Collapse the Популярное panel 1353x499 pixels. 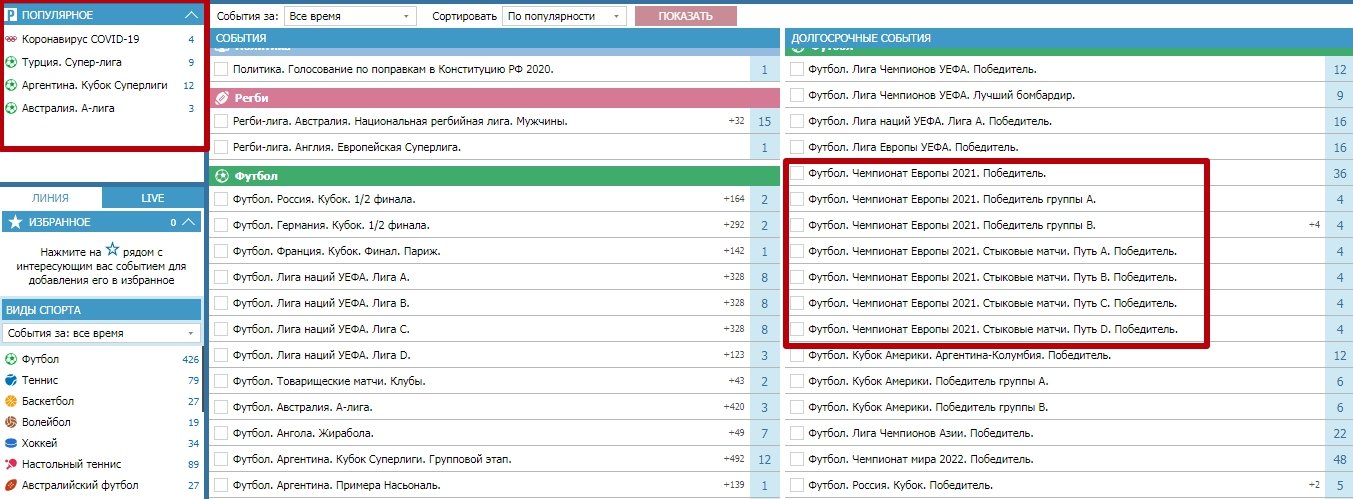coord(192,15)
